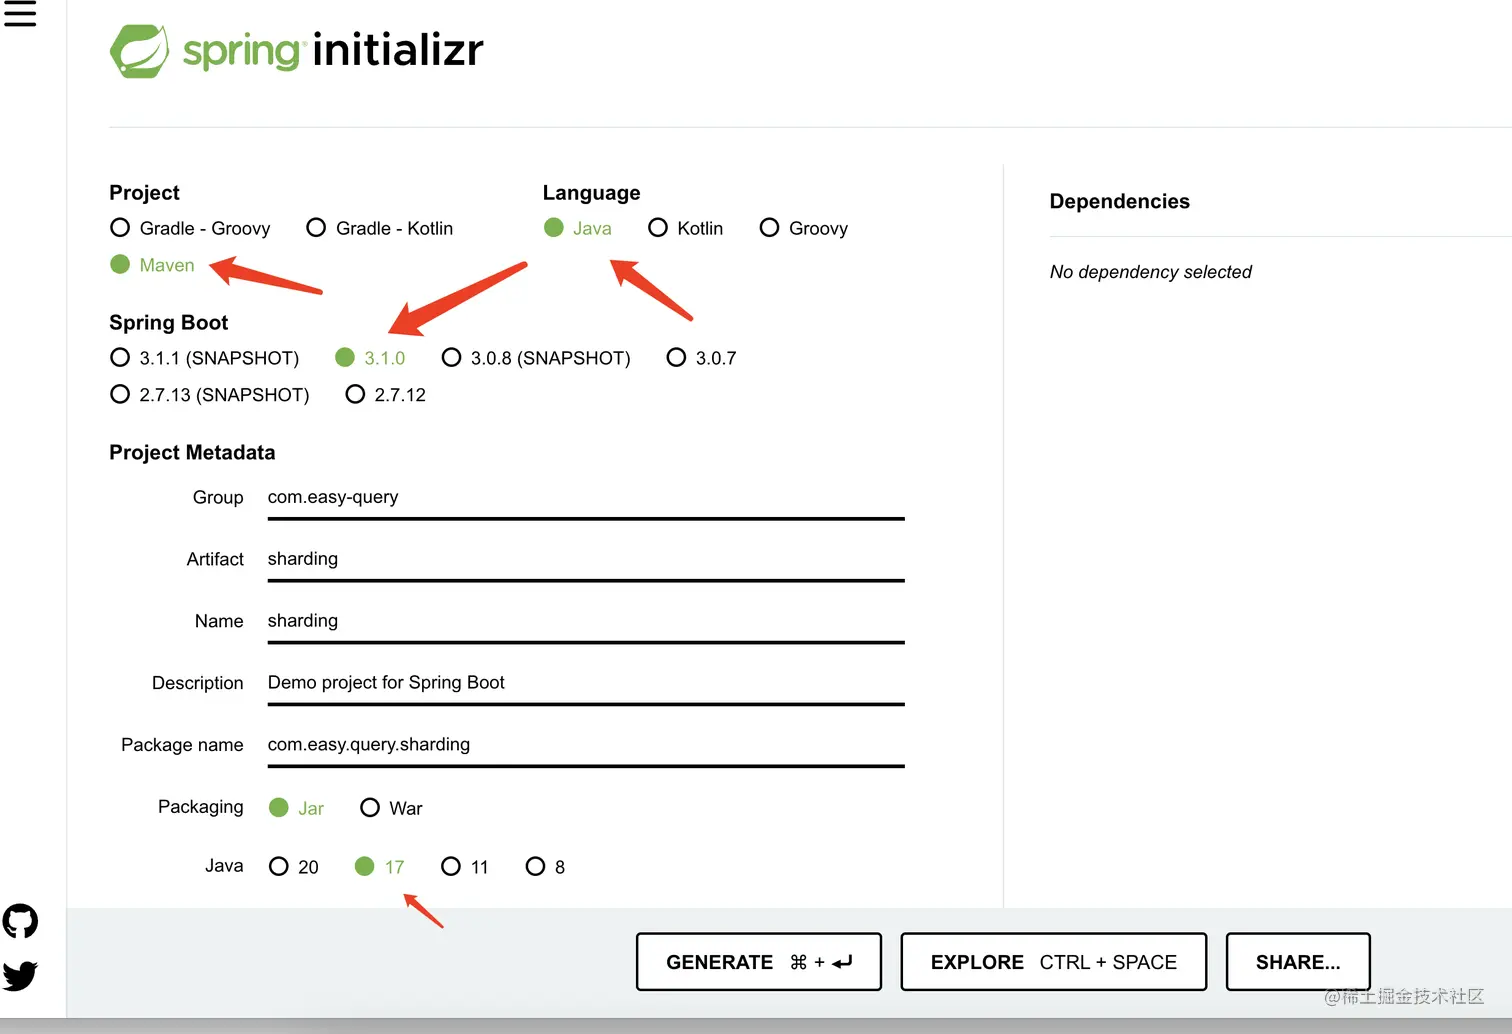Select Java version 20
This screenshot has height=1034, width=1512.
[x=293, y=867]
